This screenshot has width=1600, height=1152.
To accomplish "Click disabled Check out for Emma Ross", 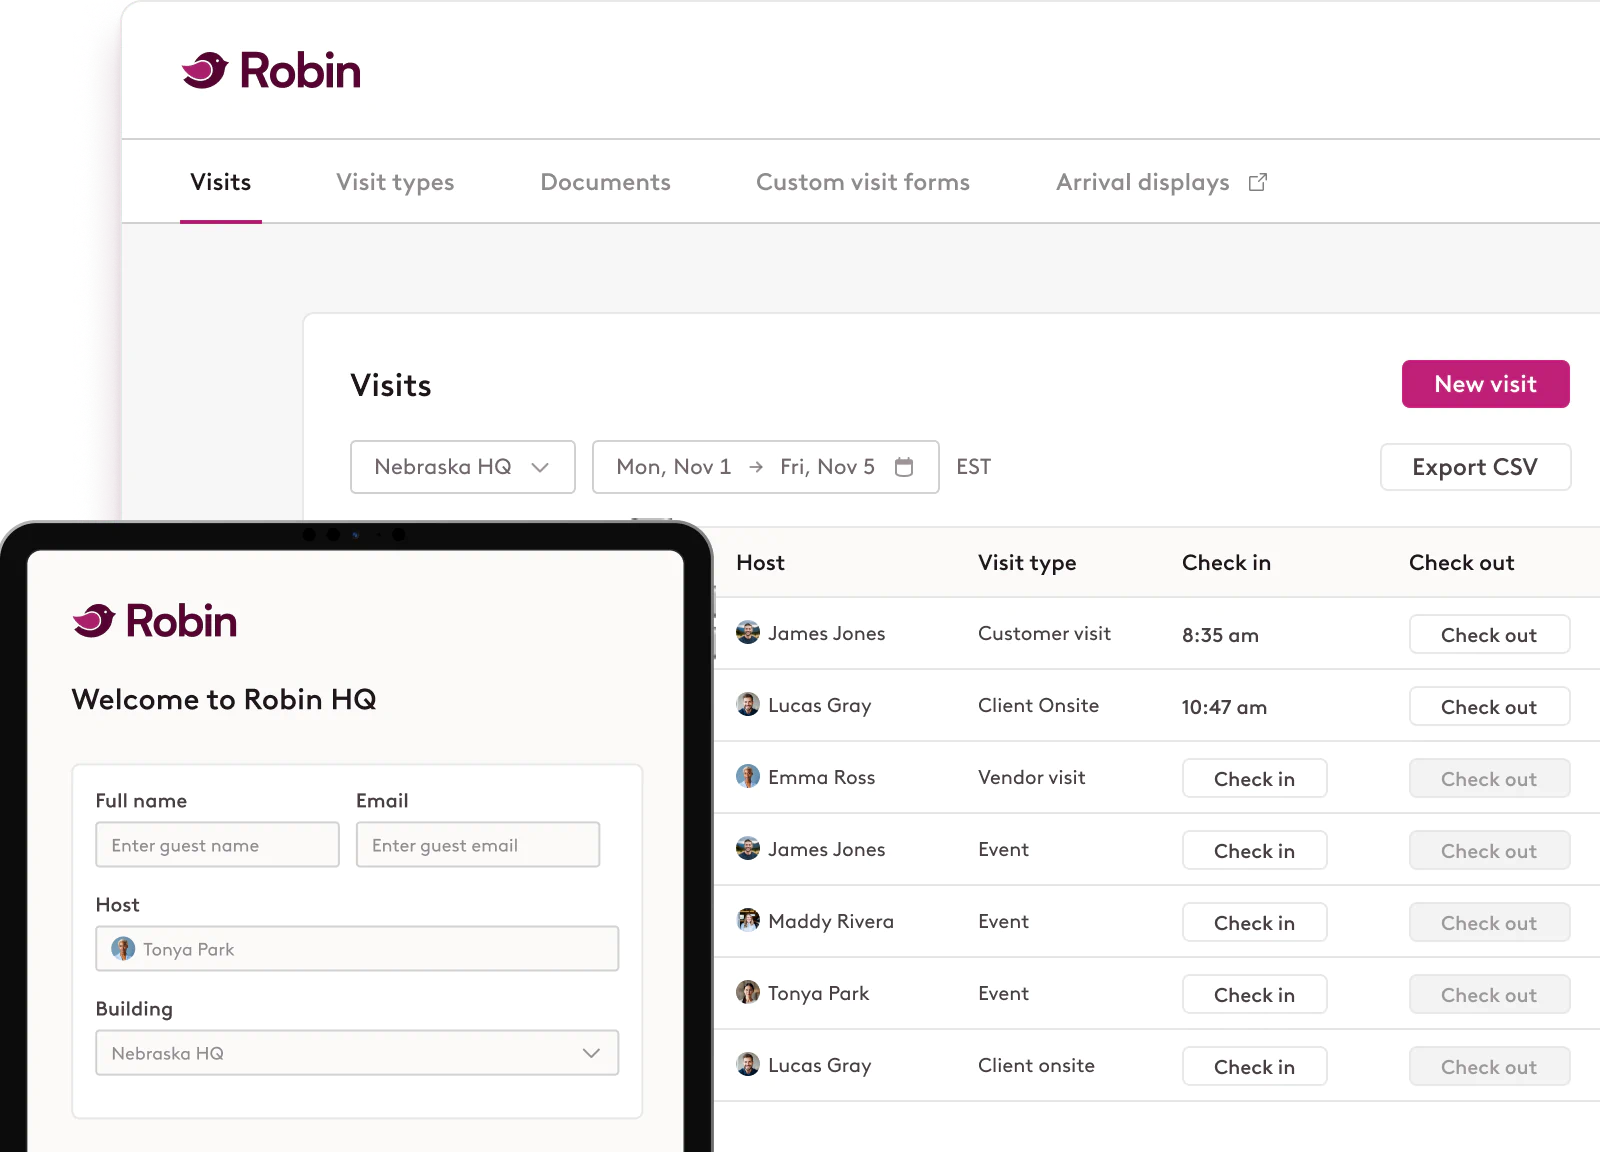I will click(x=1489, y=779).
